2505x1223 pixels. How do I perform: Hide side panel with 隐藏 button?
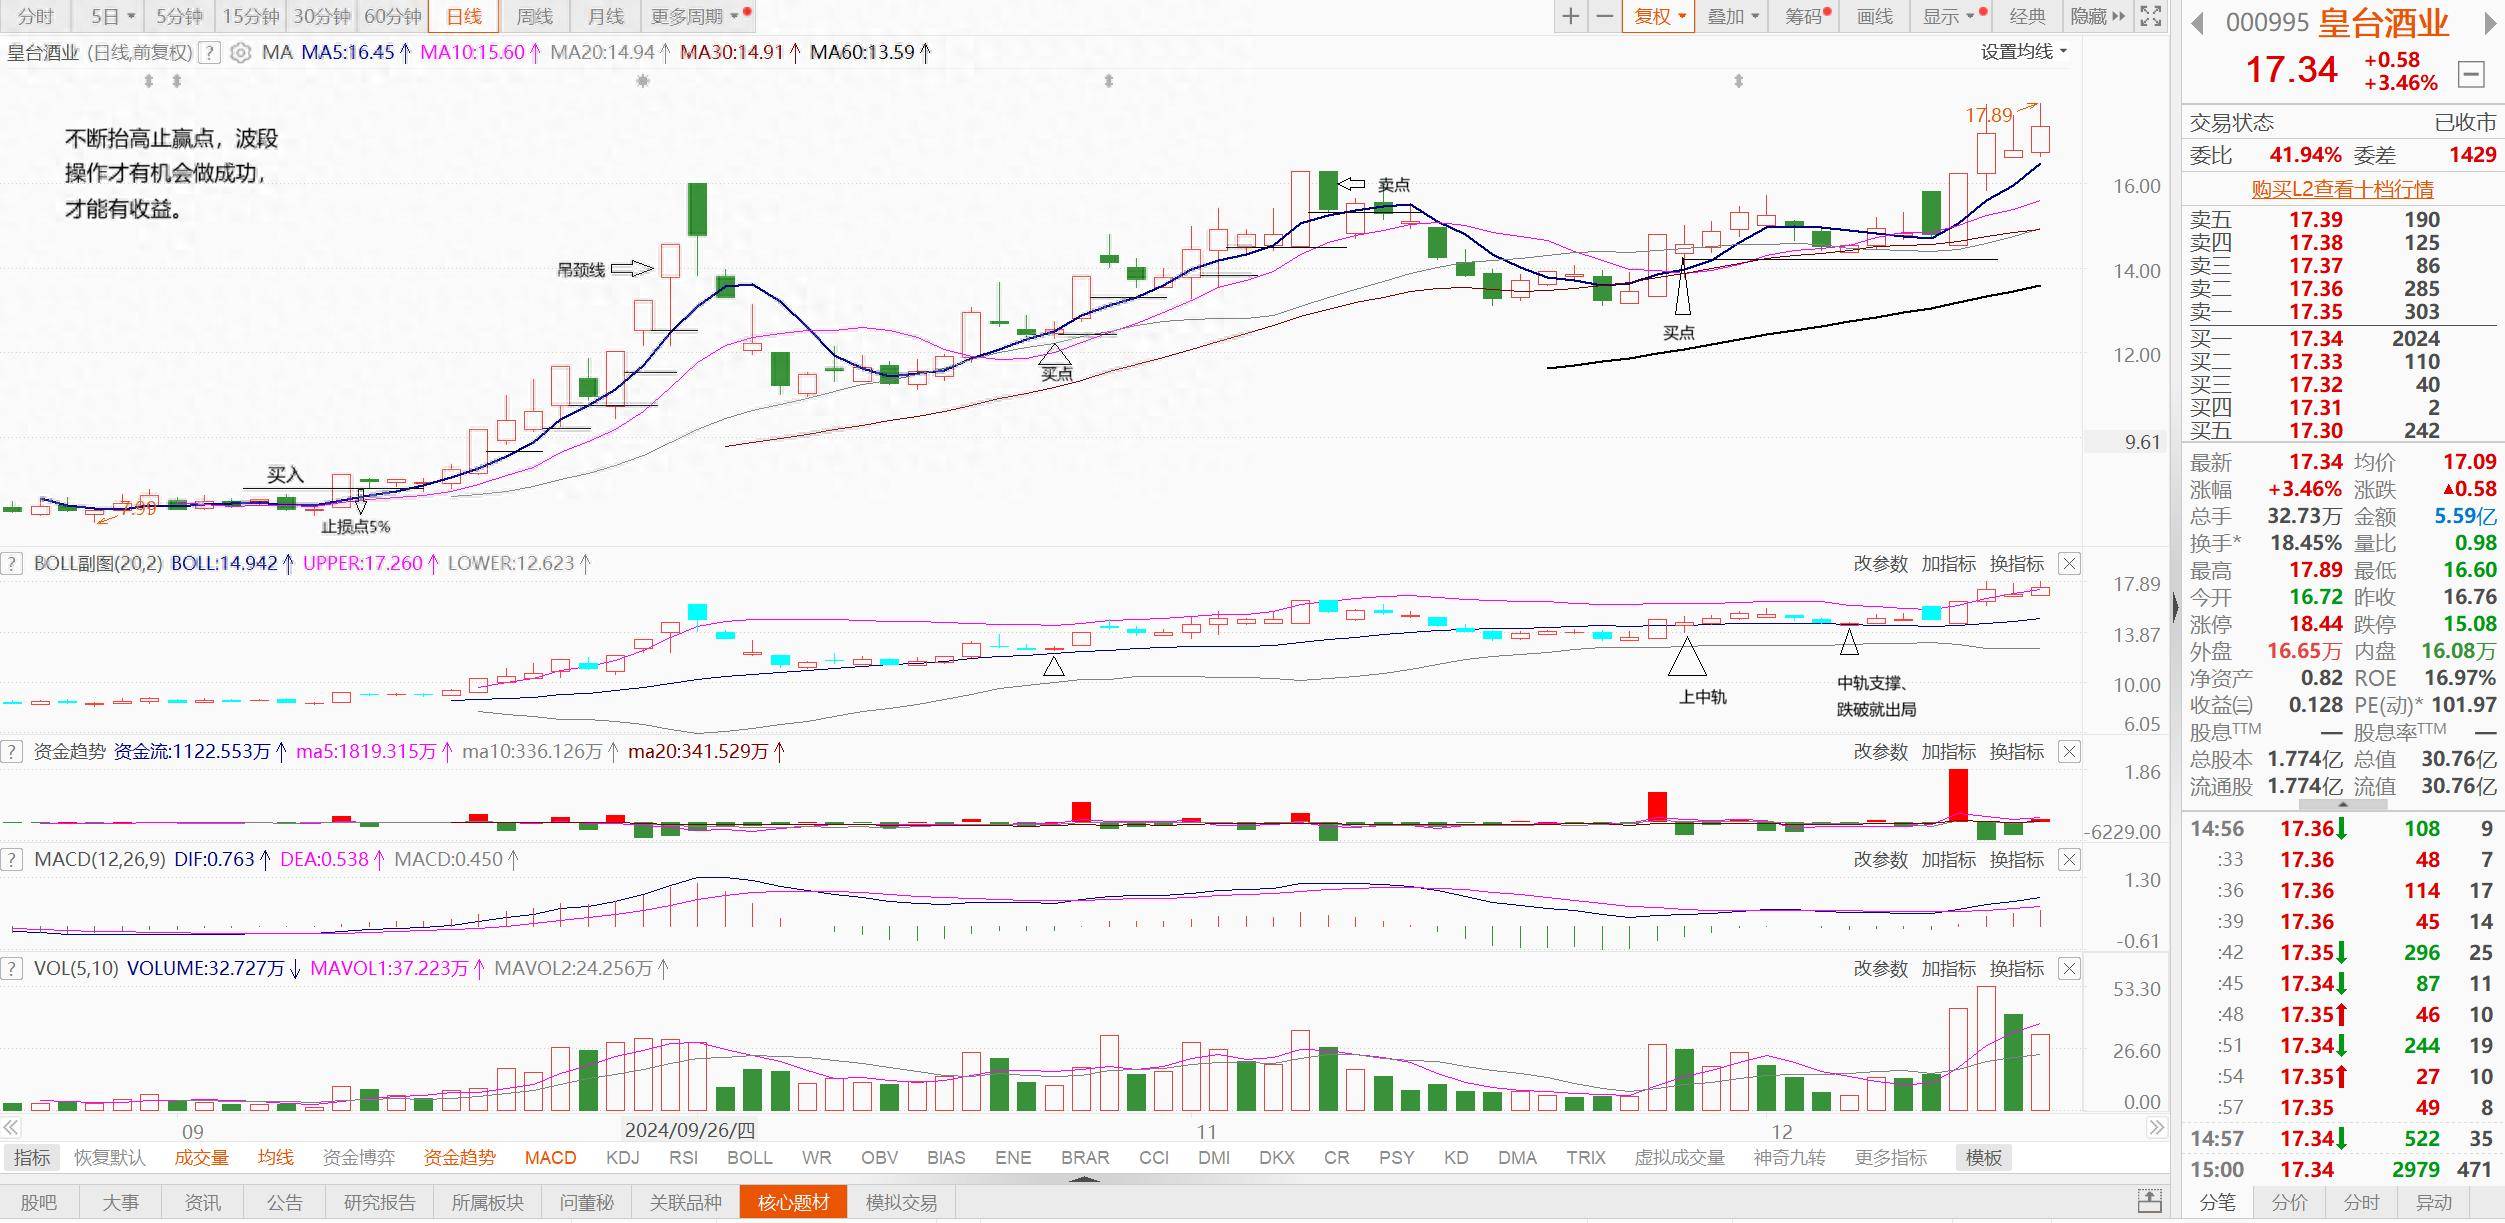click(2098, 16)
